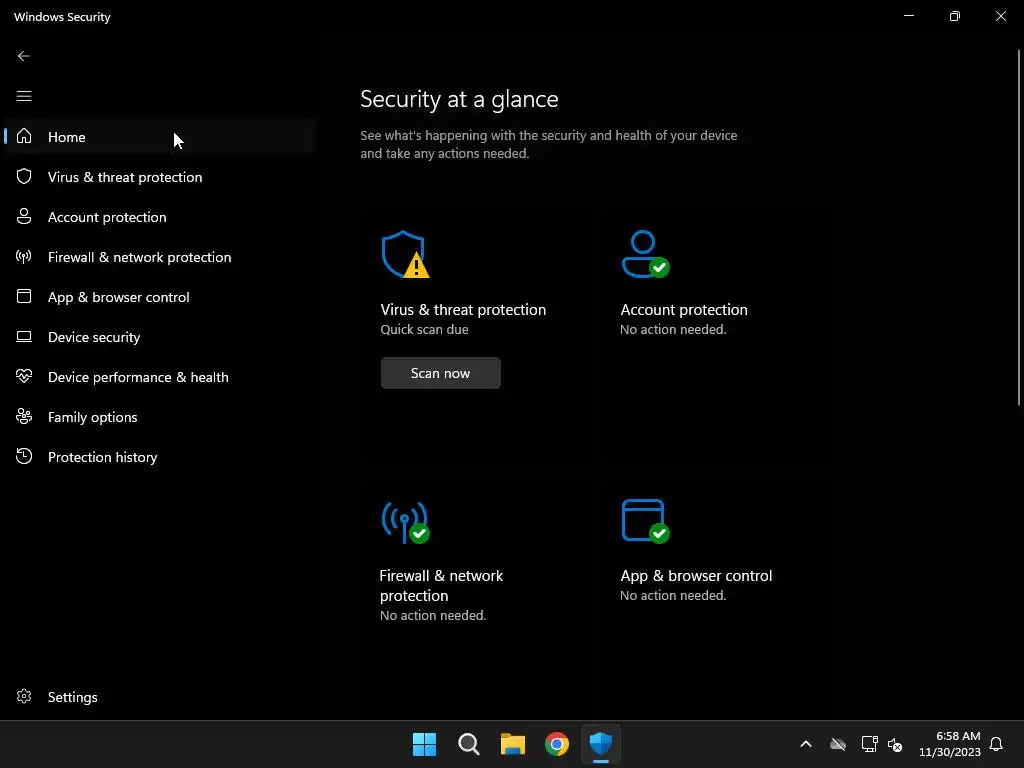
Task: Click Account protection card title
Action: click(x=684, y=310)
